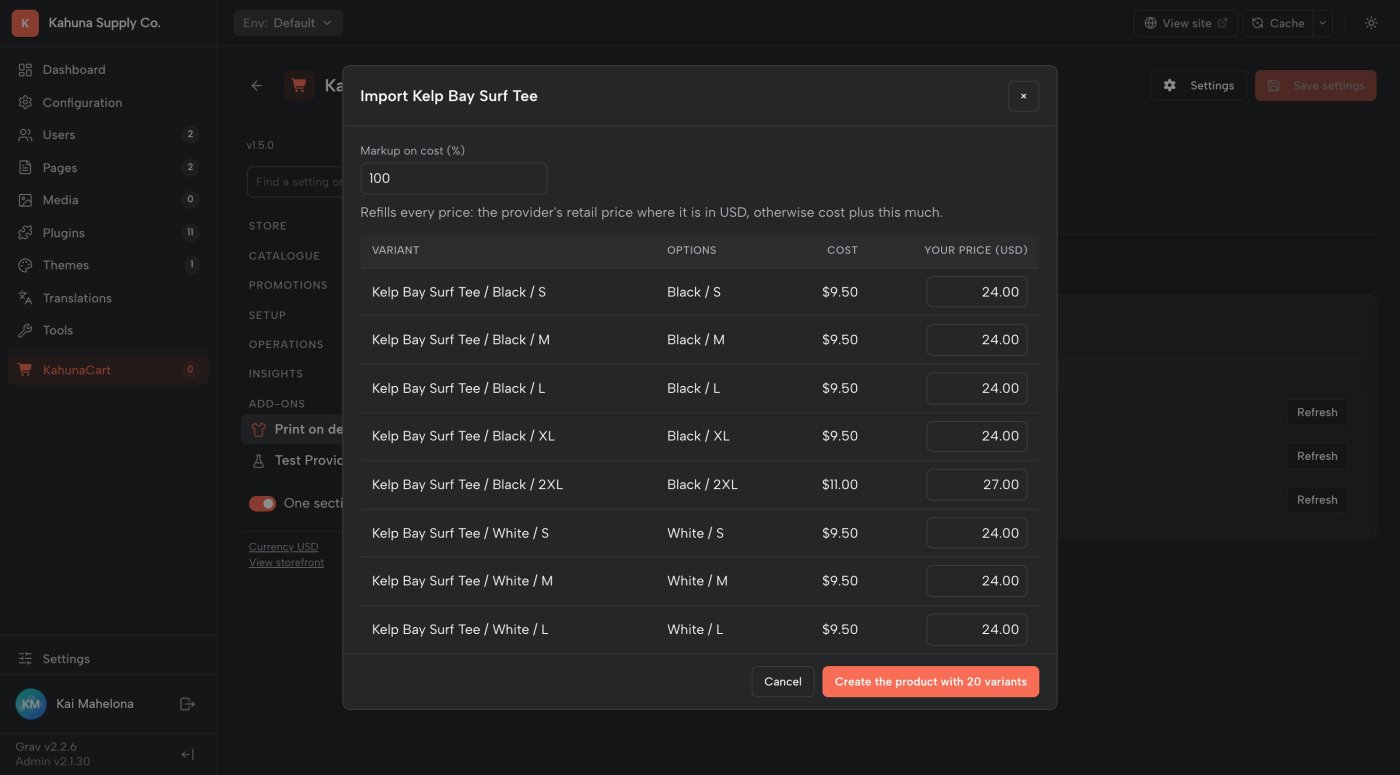Viewport: 1400px width, 775px height.
Task: Open the Media library
Action: 108,200
